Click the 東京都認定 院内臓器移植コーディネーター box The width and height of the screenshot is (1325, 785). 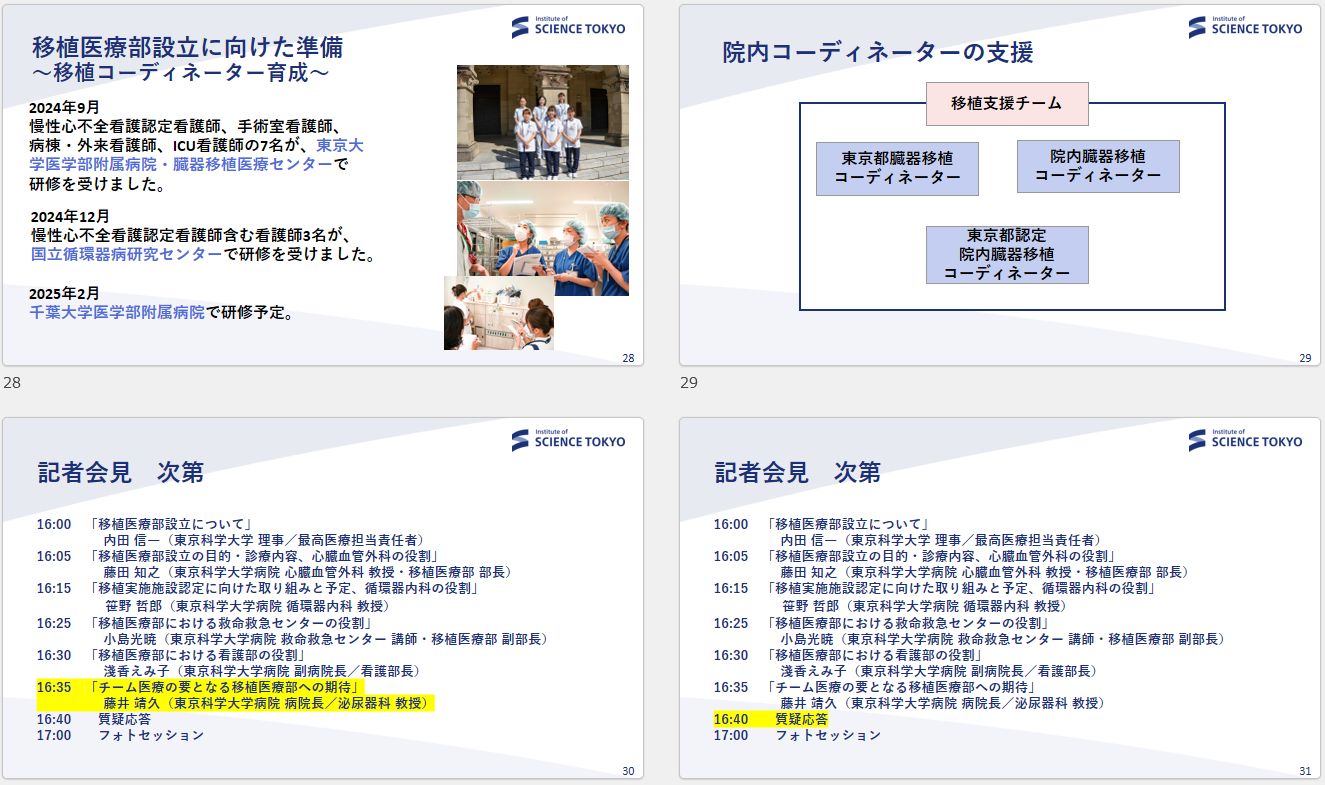click(x=1006, y=255)
